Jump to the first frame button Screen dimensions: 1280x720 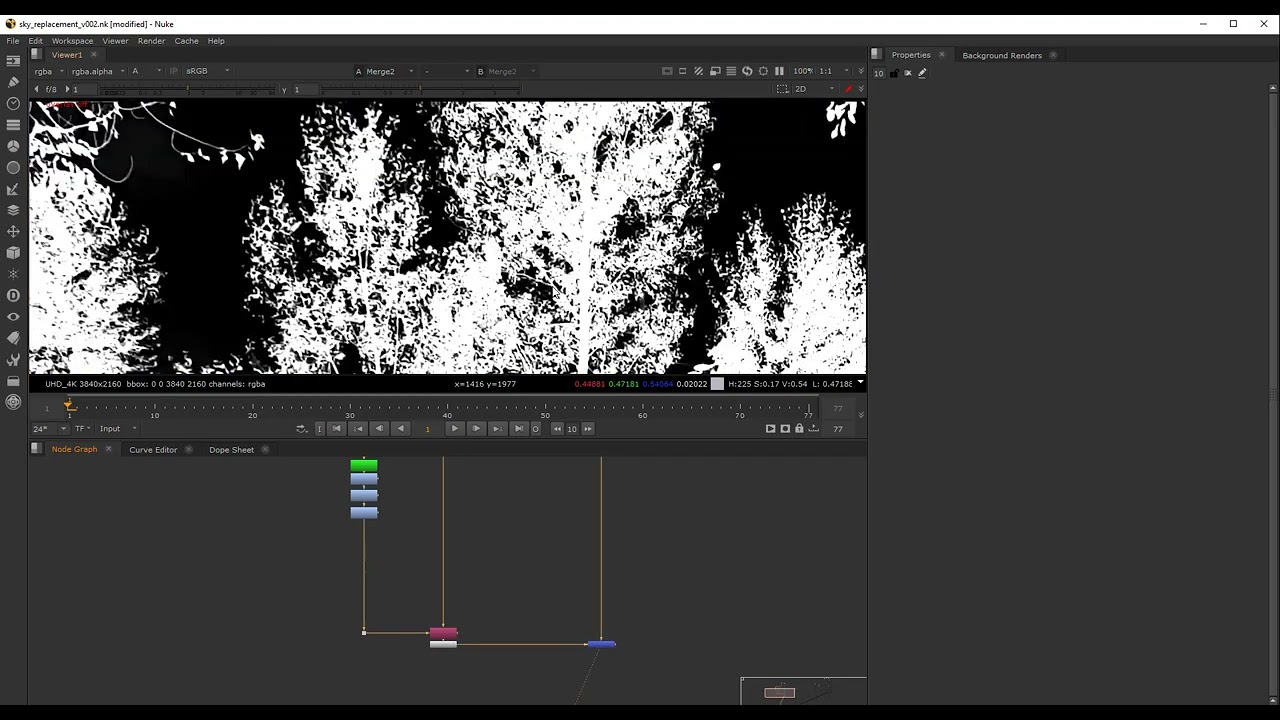click(337, 428)
